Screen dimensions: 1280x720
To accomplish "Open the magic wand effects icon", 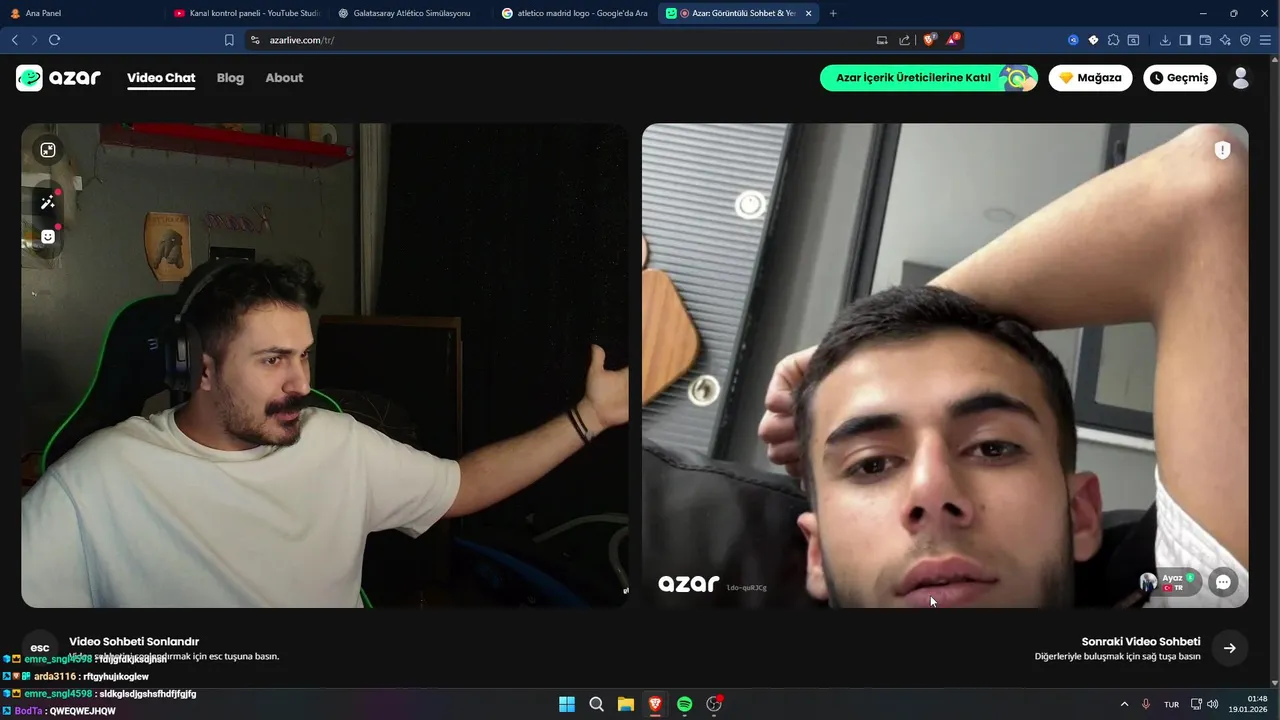I will [48, 203].
